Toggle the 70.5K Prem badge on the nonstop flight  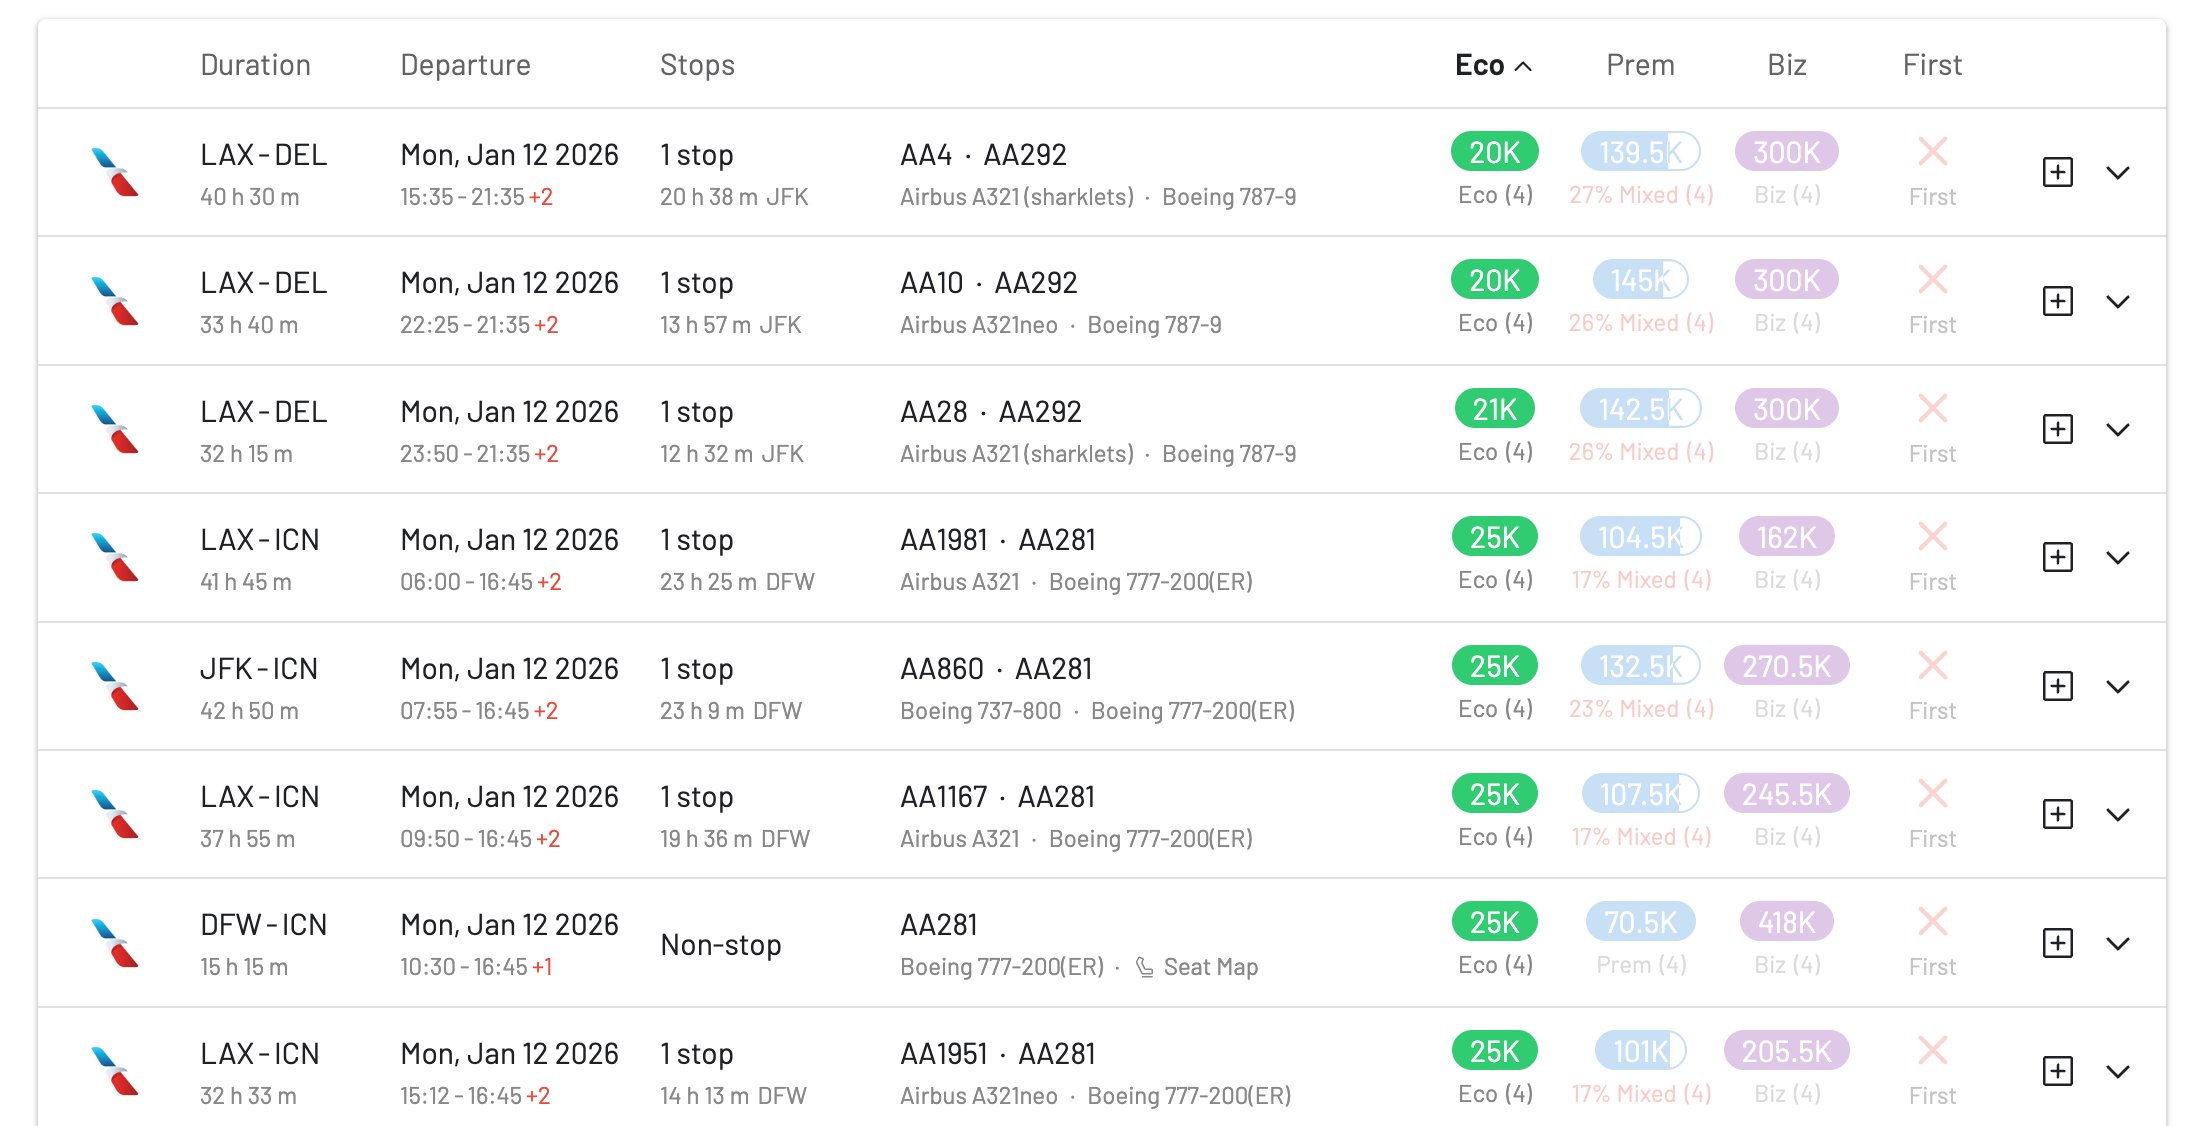tap(1641, 922)
